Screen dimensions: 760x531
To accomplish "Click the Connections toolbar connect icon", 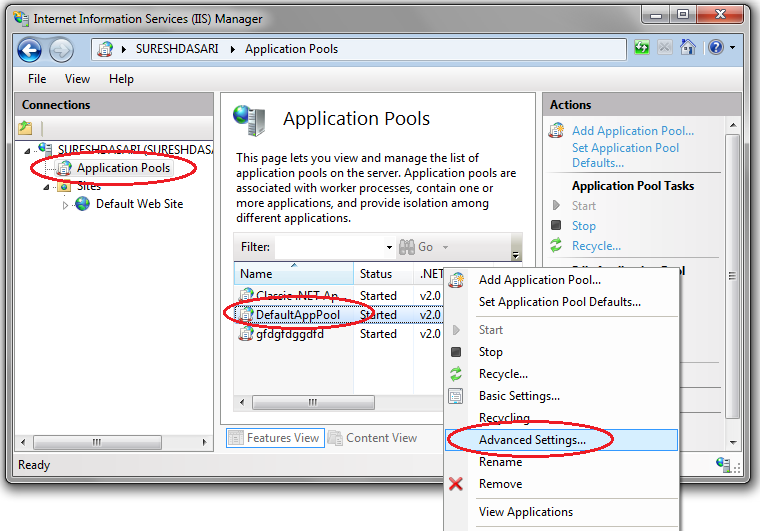I will coord(25,128).
